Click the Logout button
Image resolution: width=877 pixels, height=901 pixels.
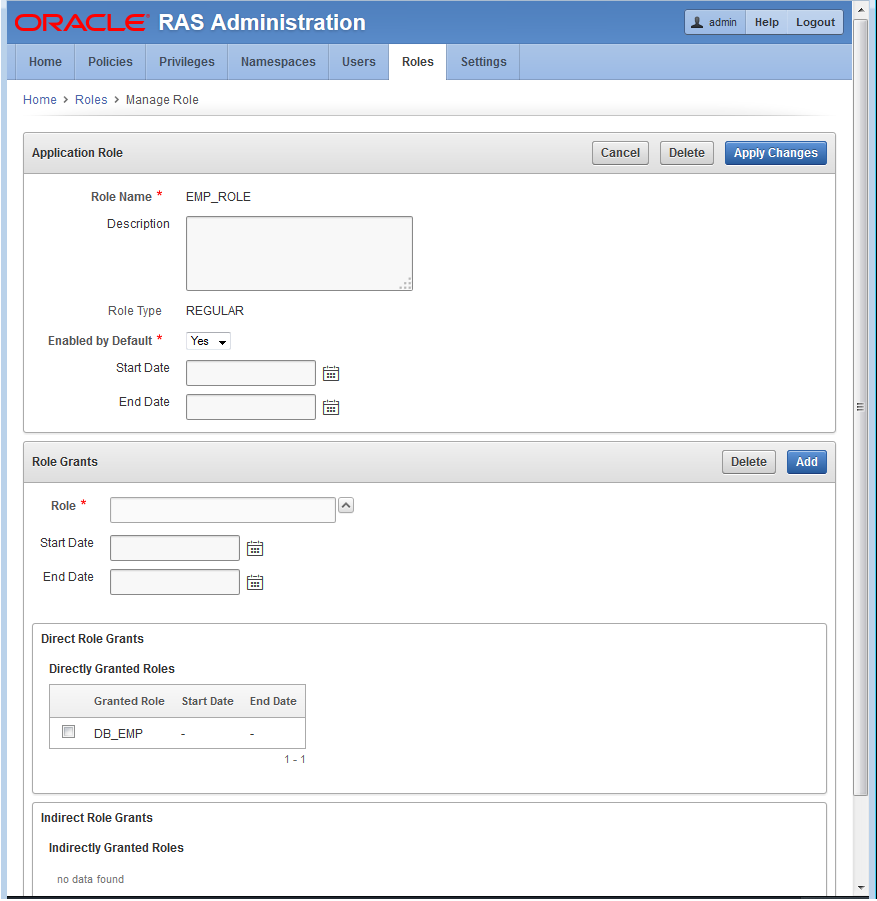coord(815,22)
